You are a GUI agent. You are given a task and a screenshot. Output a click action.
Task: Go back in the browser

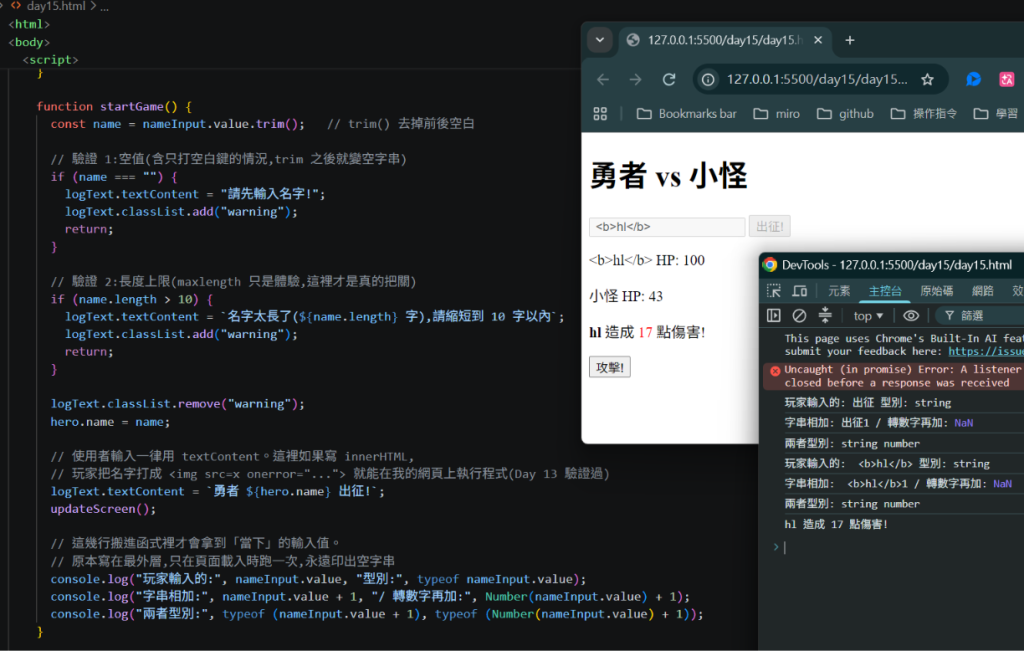603,80
